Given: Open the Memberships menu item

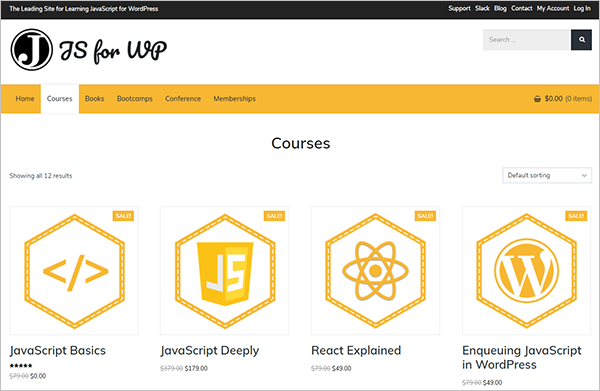Looking at the screenshot, I should (x=235, y=99).
